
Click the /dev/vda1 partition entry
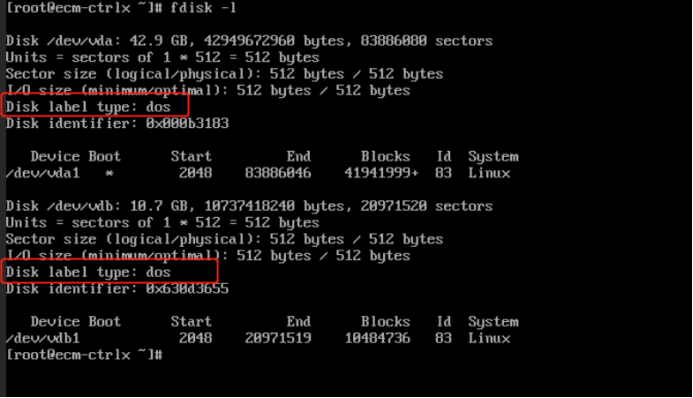[258, 173]
